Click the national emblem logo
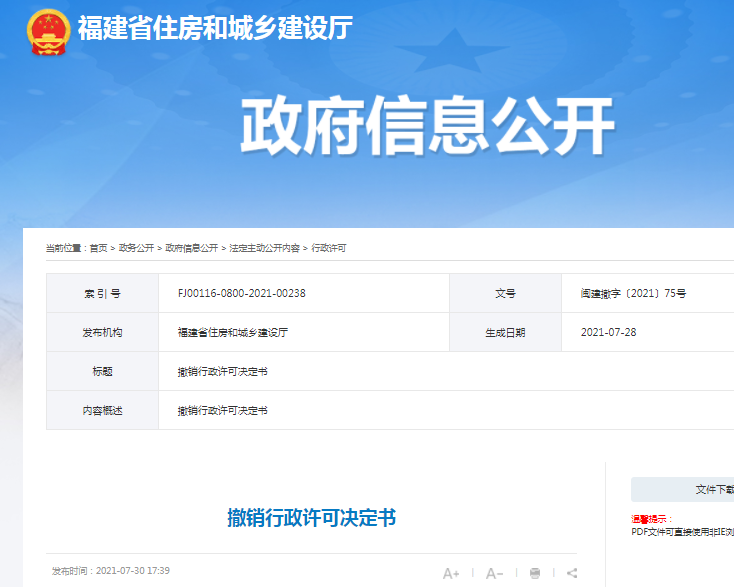734x587 pixels. tap(49, 32)
